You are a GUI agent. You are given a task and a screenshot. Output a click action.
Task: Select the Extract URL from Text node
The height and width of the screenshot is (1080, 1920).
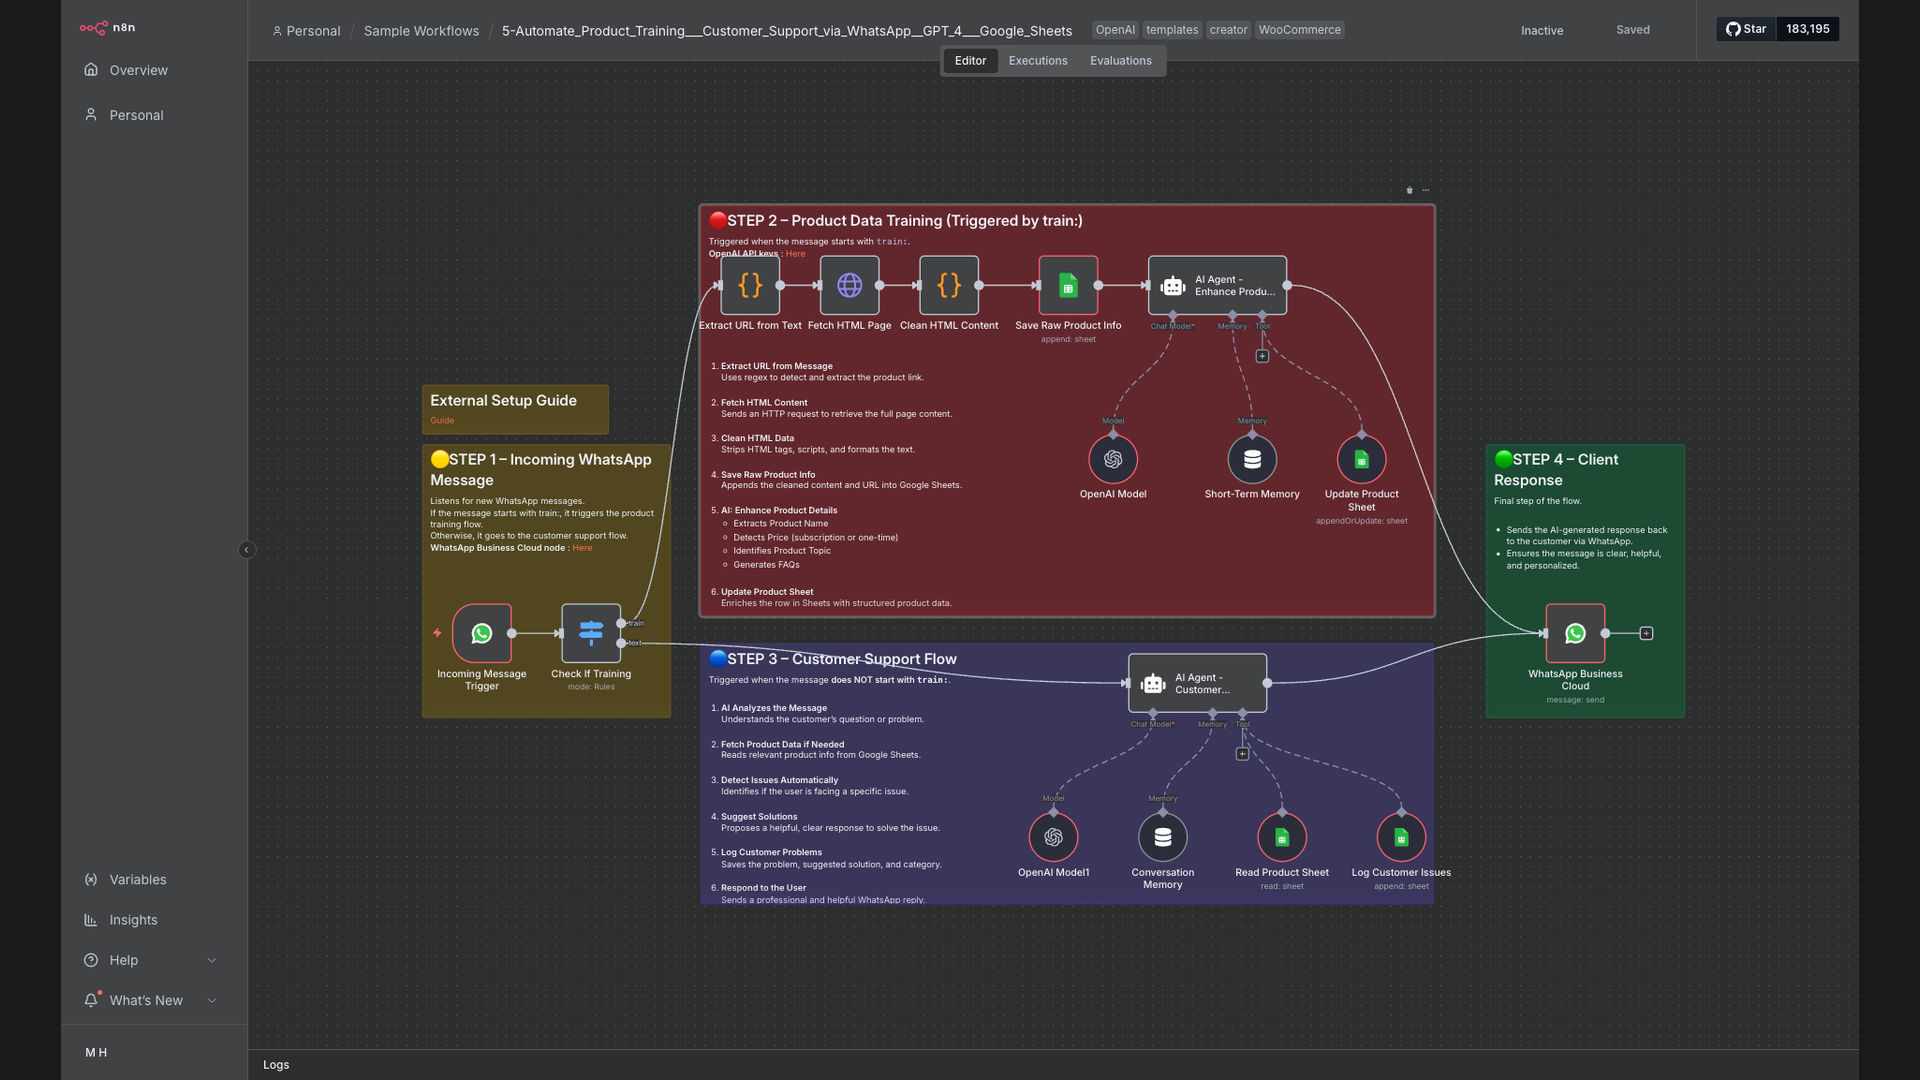coord(750,285)
